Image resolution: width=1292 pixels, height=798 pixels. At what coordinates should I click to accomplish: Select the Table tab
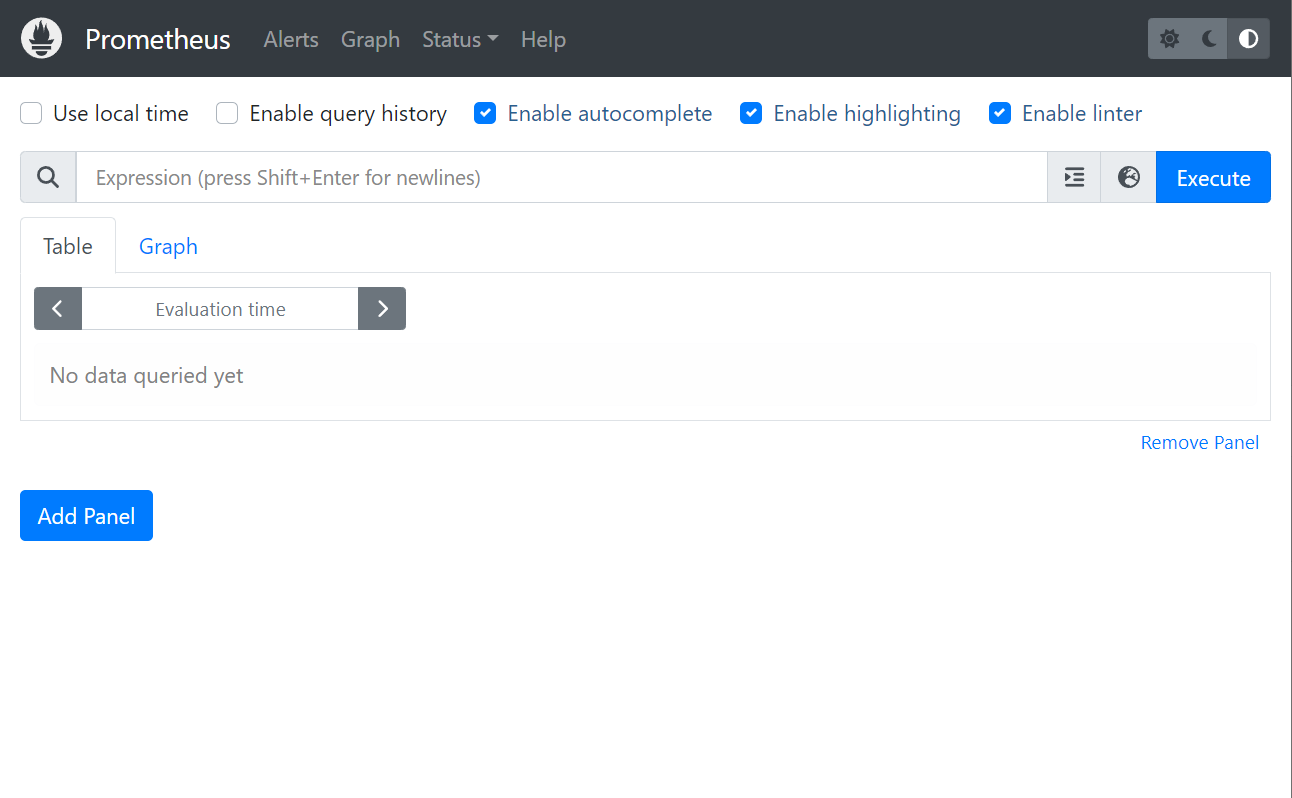(x=68, y=246)
